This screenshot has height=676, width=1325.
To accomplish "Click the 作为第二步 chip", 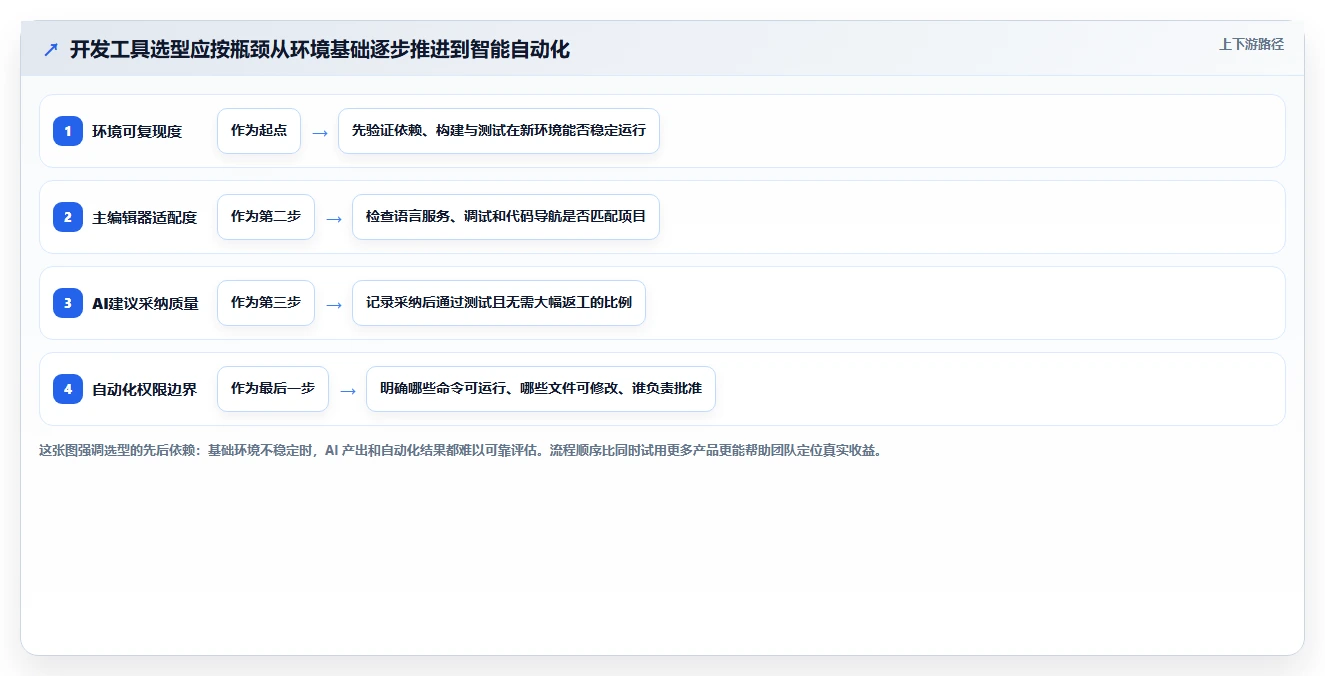I will pyautogui.click(x=266, y=217).
